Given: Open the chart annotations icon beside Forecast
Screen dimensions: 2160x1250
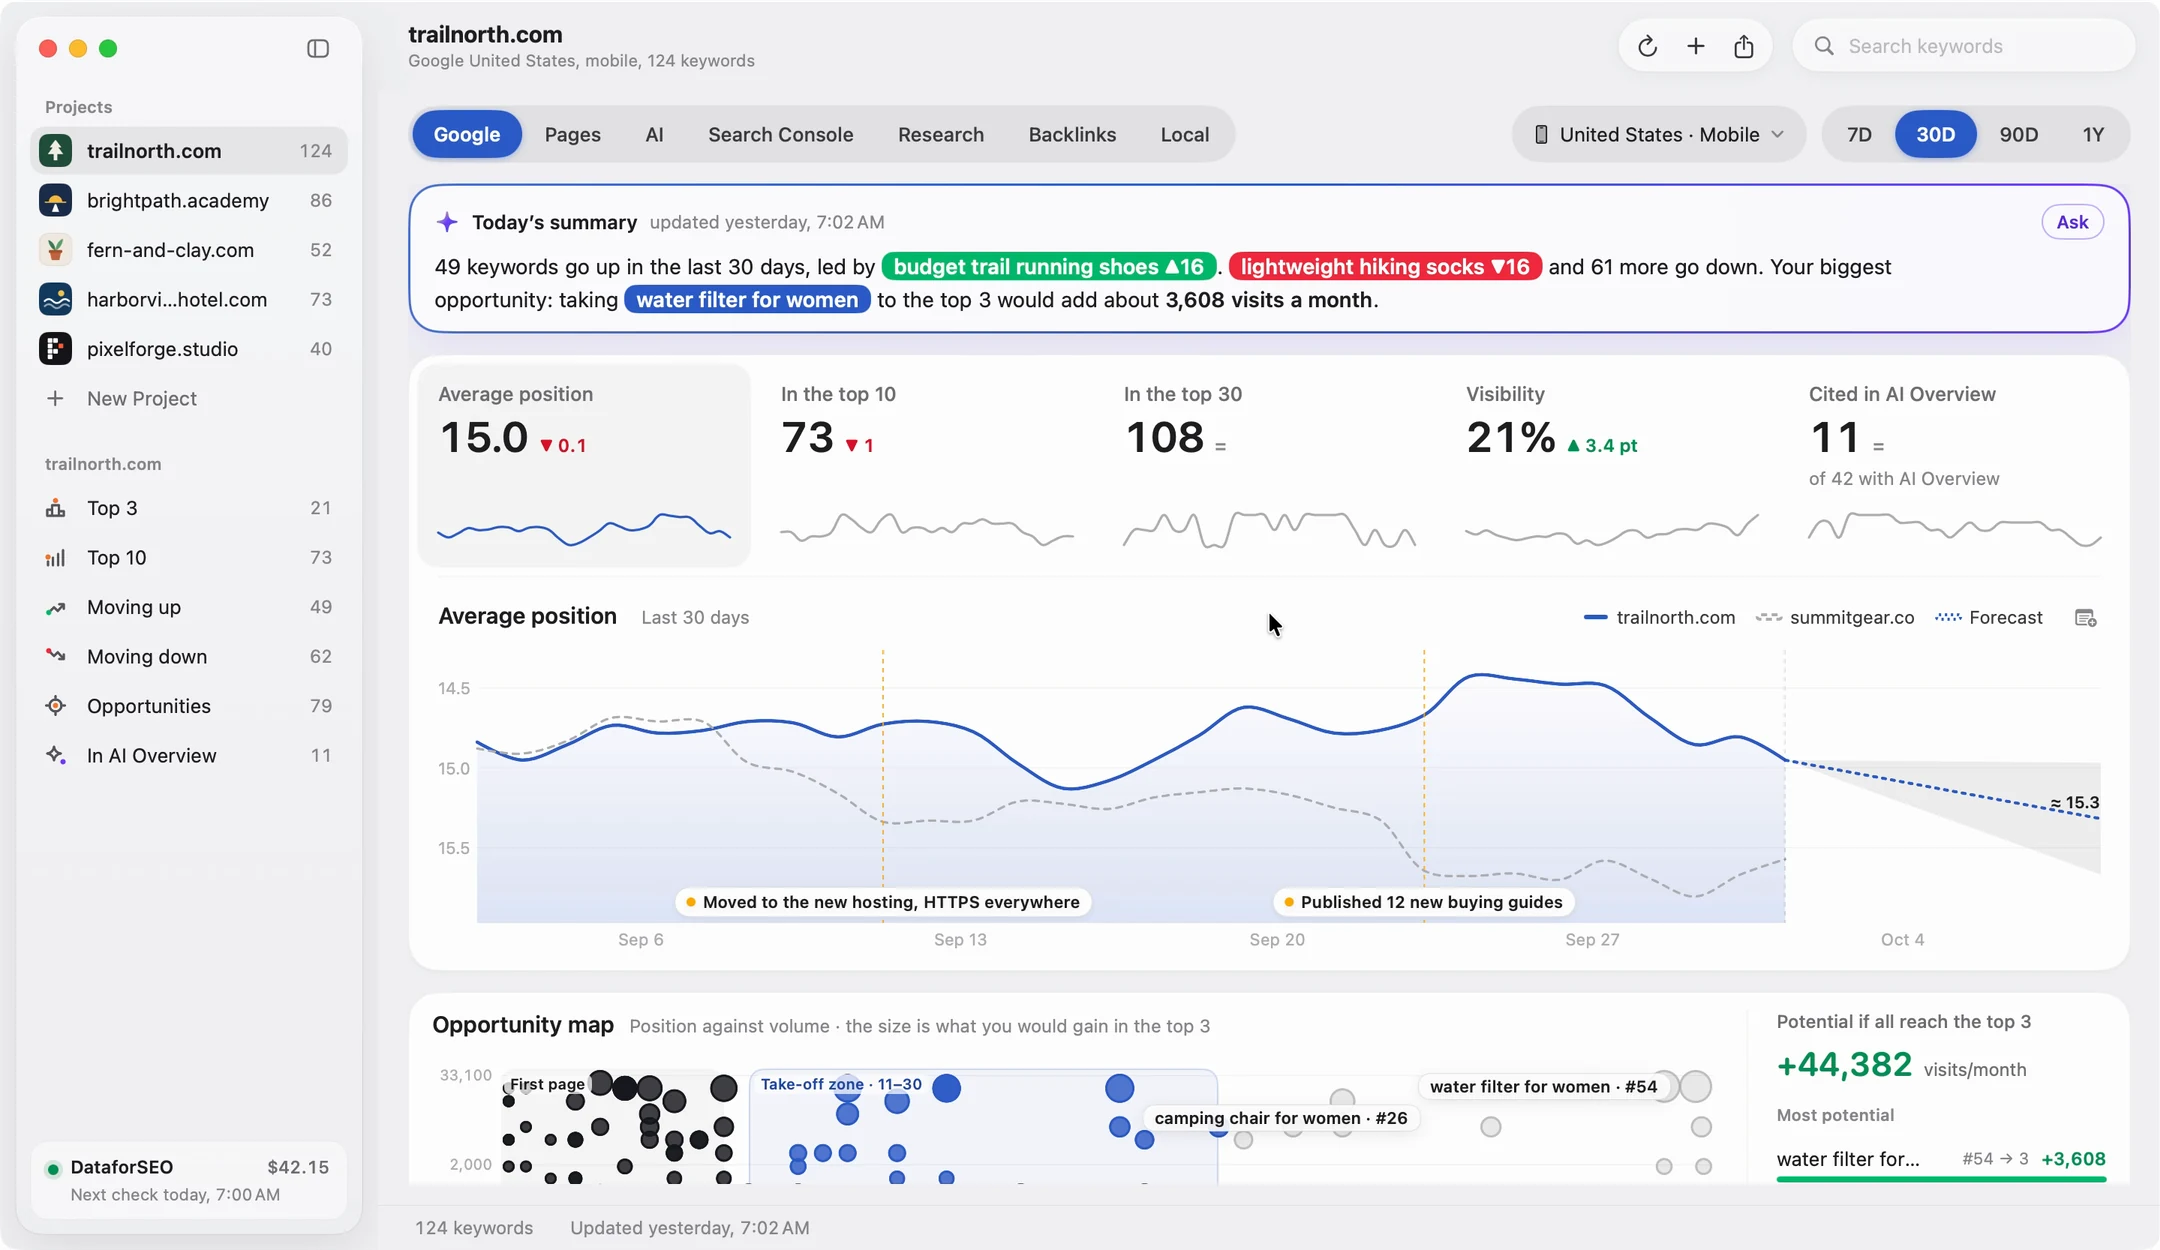Looking at the screenshot, I should 2085,618.
